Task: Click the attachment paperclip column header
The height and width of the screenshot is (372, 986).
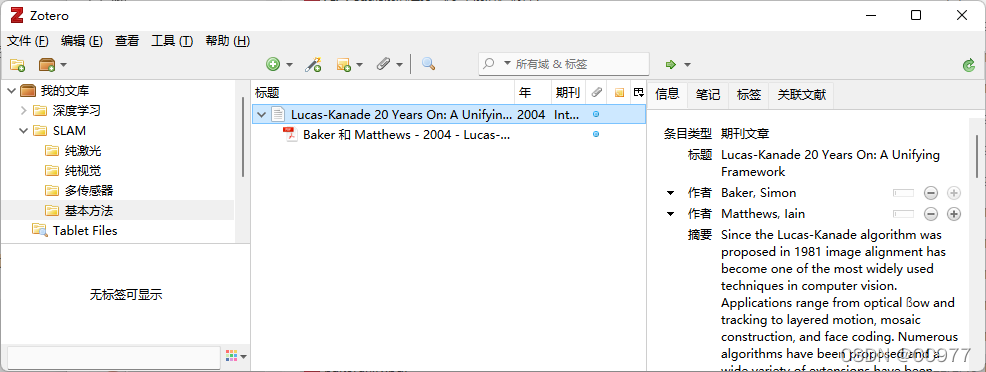Action: click(x=596, y=93)
